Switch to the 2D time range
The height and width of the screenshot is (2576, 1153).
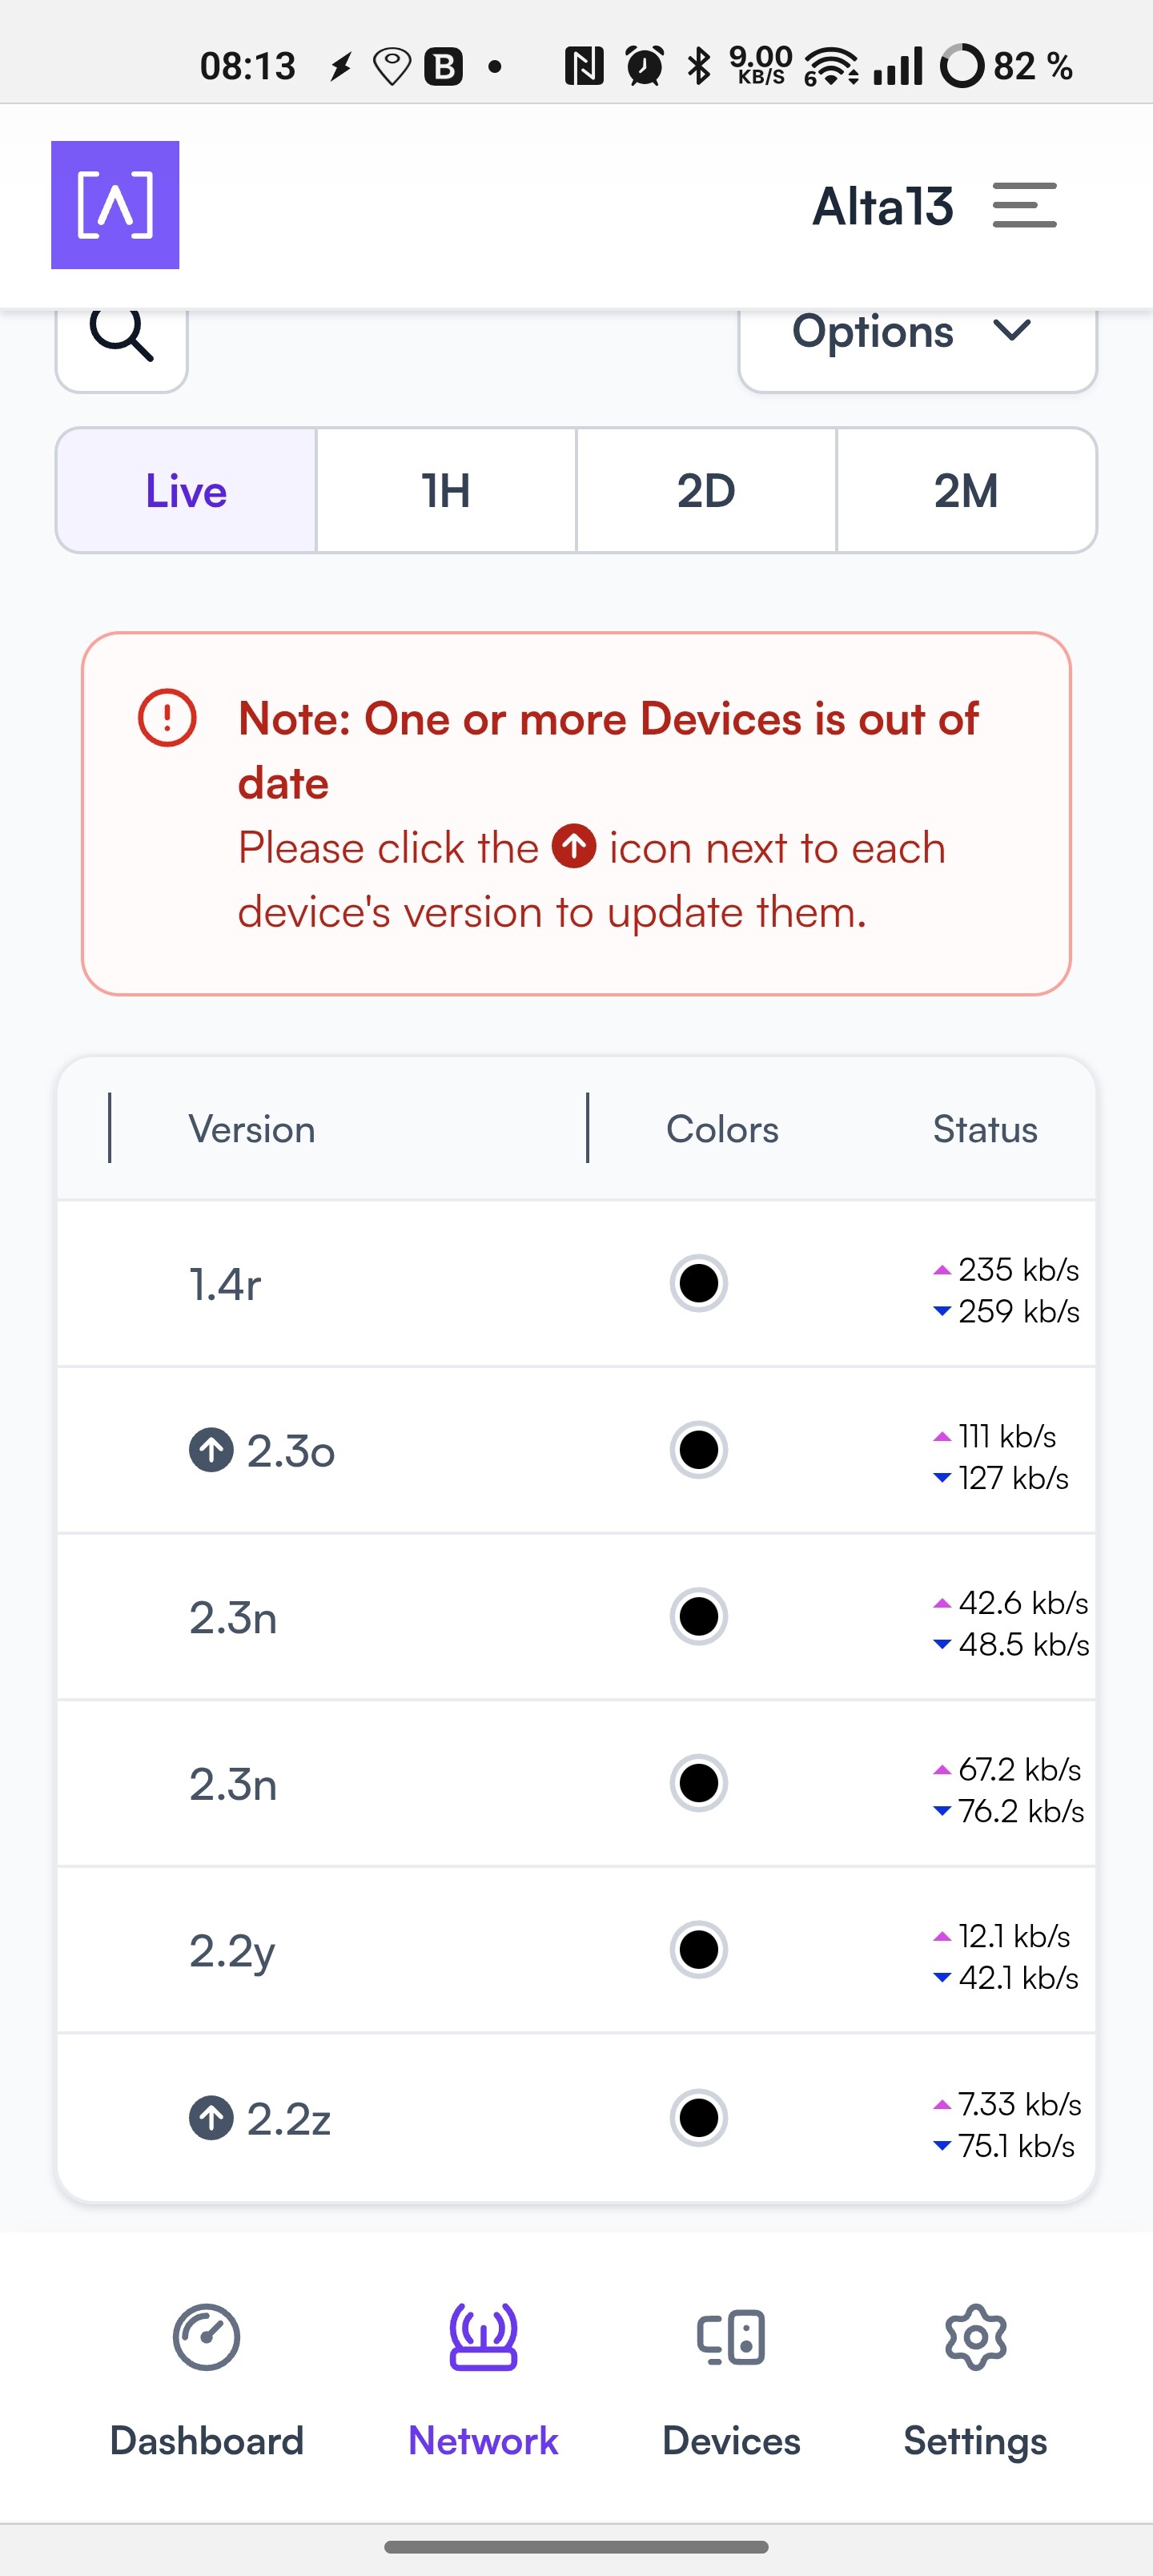pos(706,491)
